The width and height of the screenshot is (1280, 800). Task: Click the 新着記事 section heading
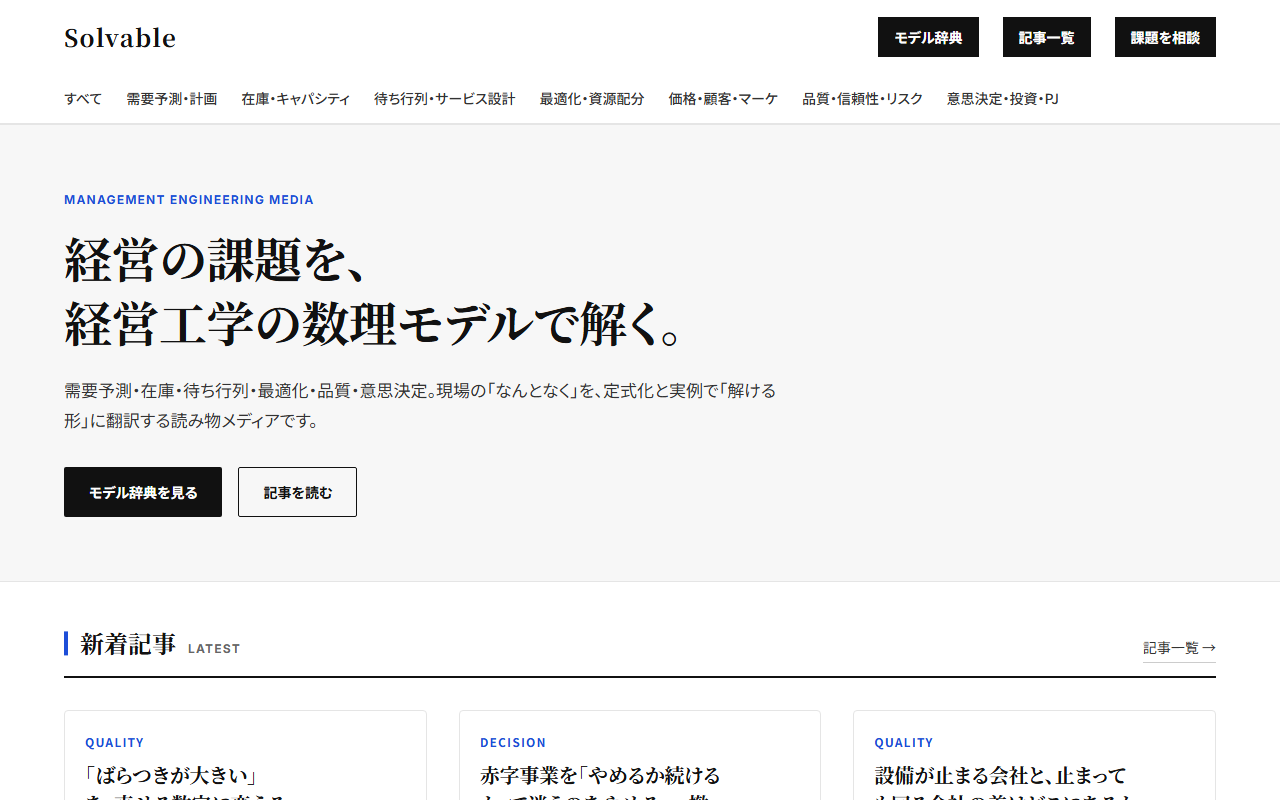point(128,644)
